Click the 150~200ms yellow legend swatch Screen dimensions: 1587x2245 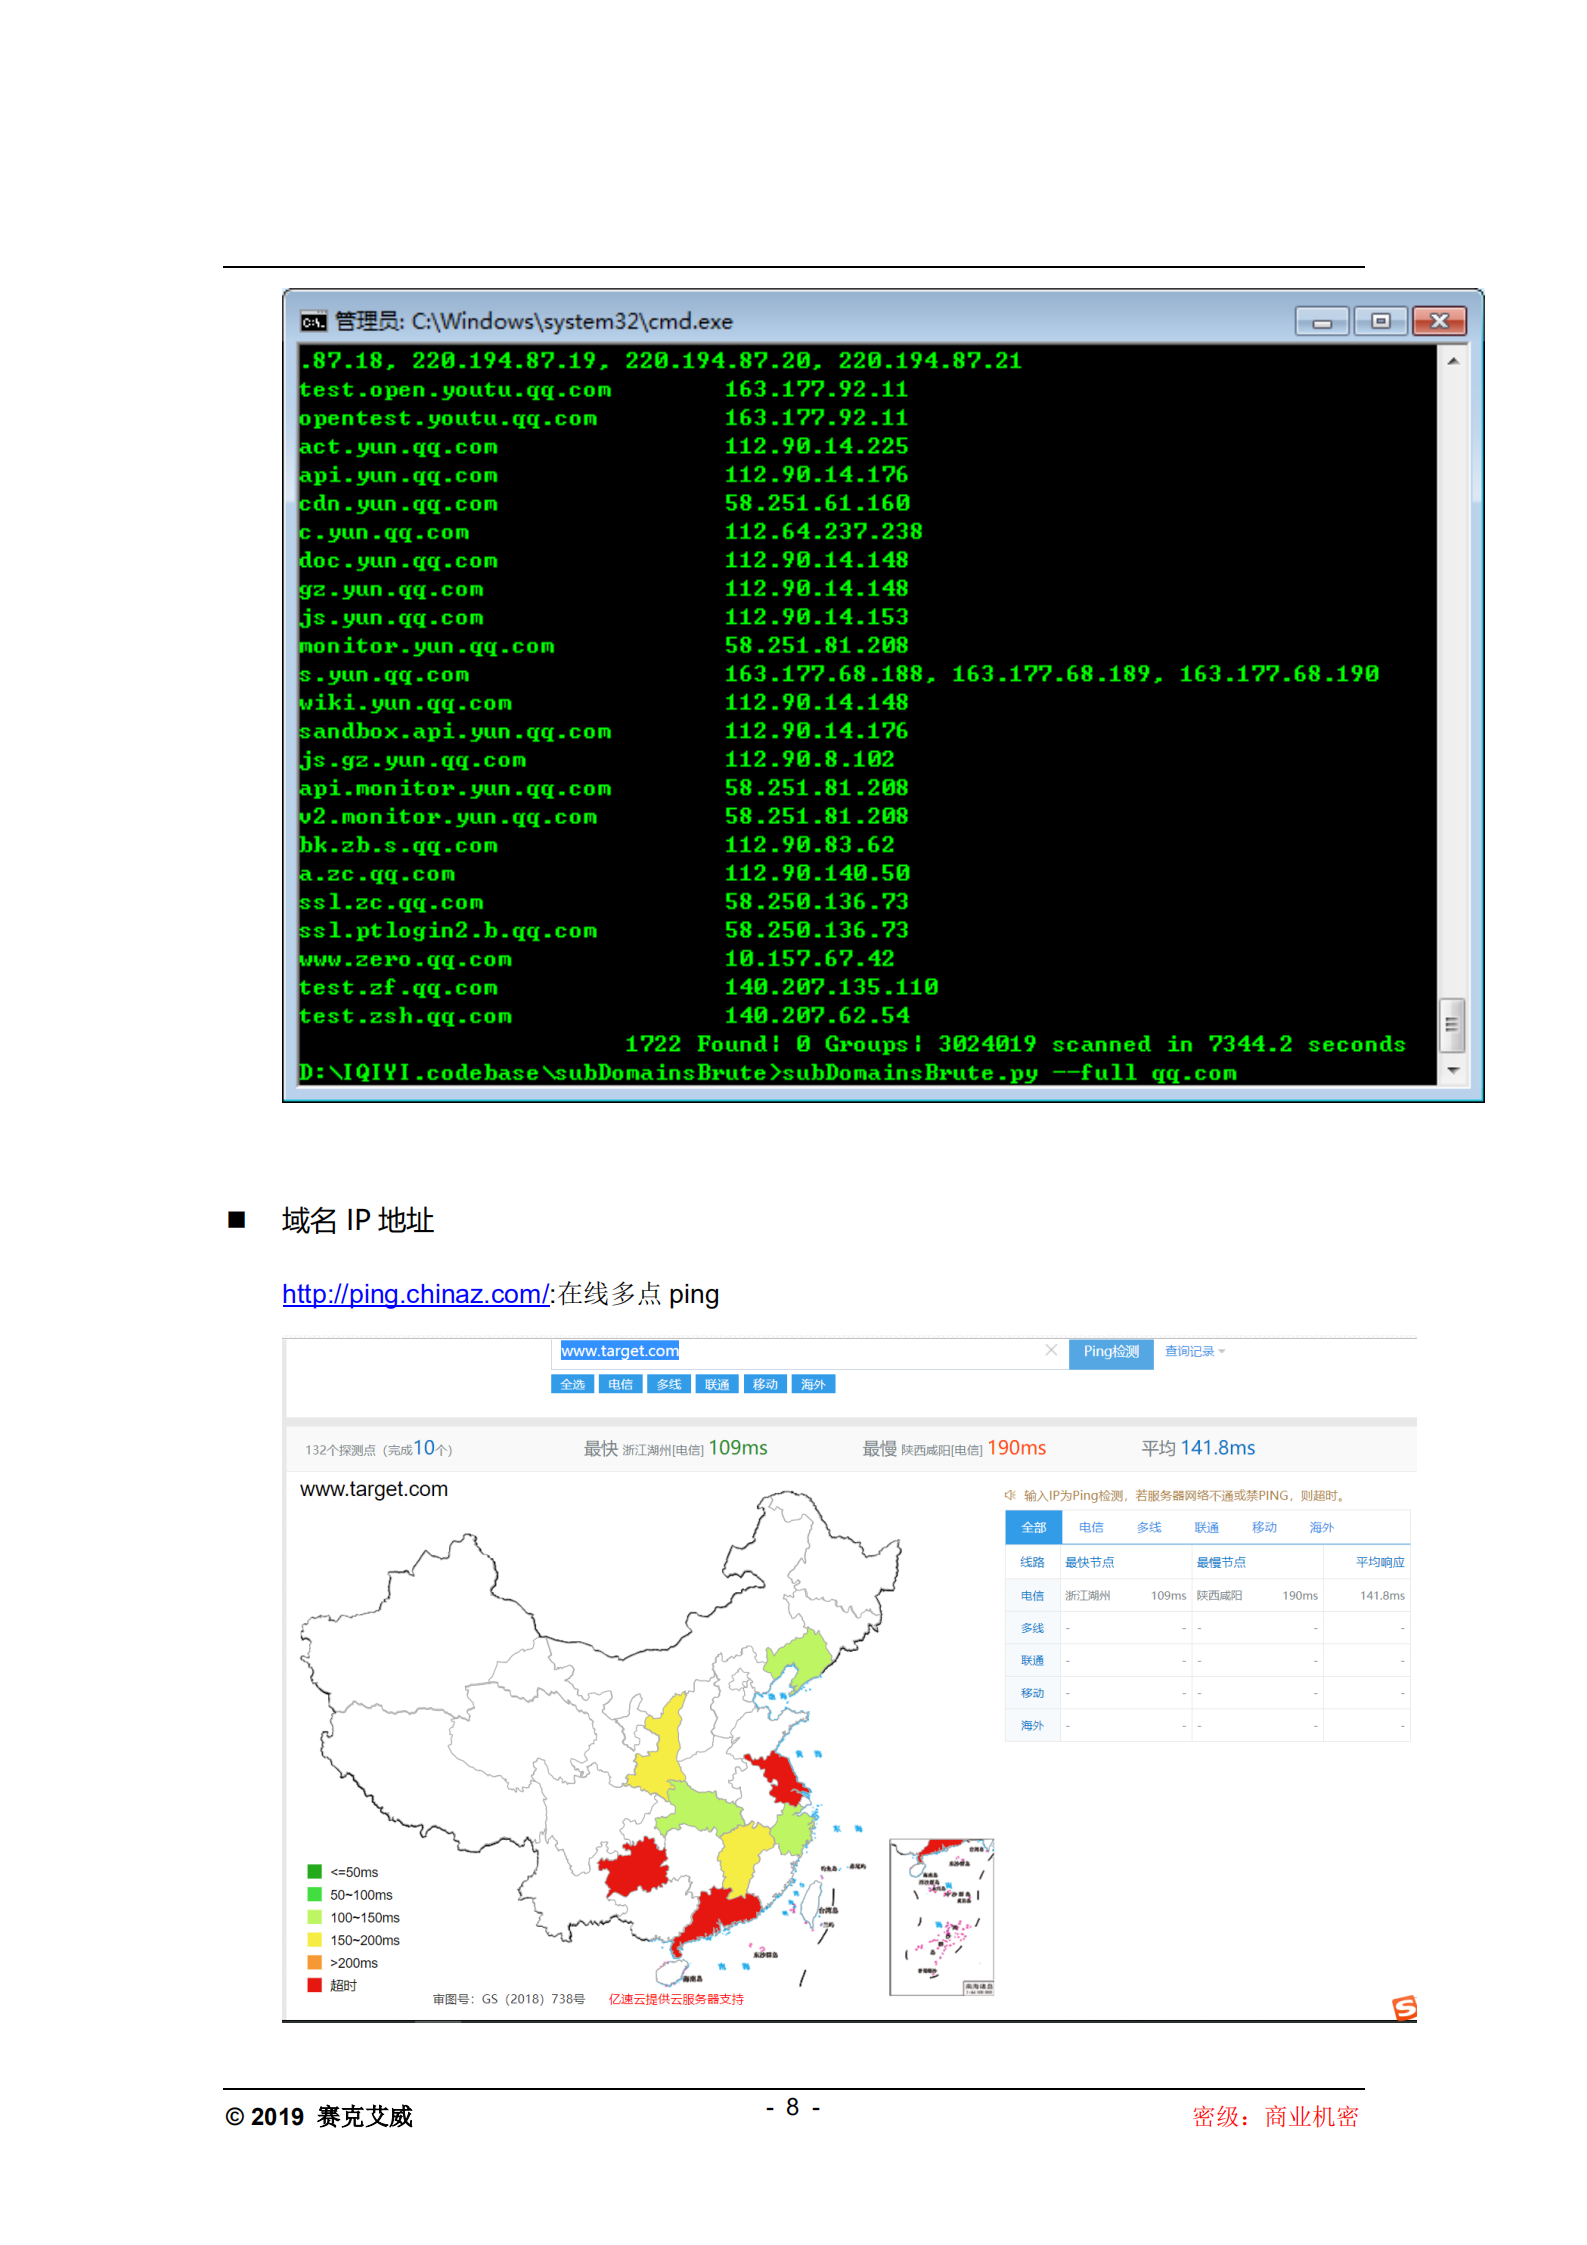pyautogui.click(x=314, y=1939)
